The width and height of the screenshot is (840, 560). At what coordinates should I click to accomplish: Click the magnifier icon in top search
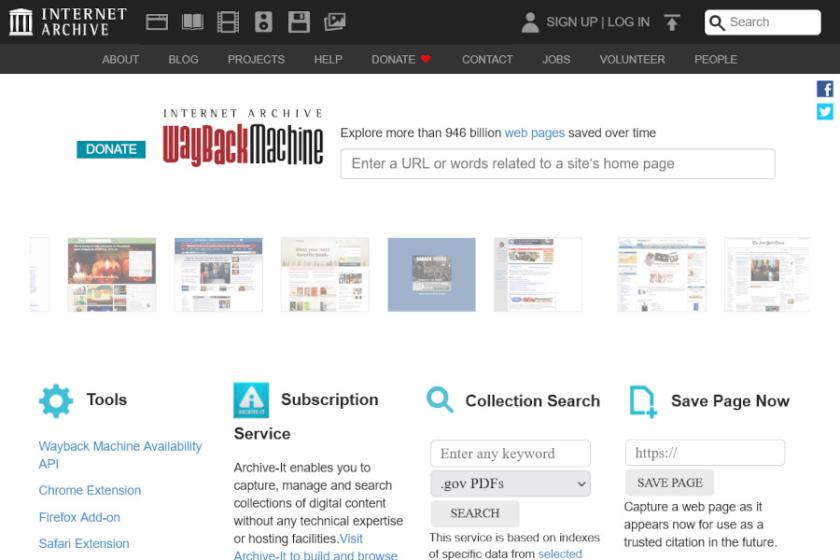coord(717,23)
